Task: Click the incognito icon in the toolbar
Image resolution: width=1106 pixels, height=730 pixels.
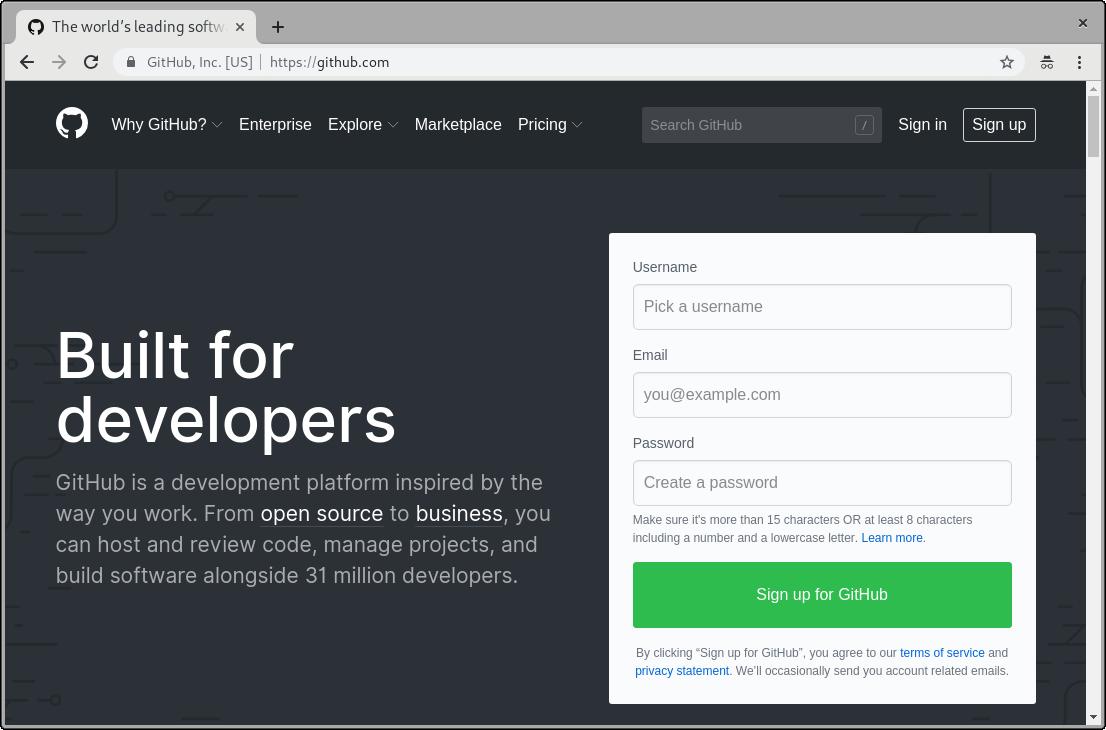Action: point(1047,62)
